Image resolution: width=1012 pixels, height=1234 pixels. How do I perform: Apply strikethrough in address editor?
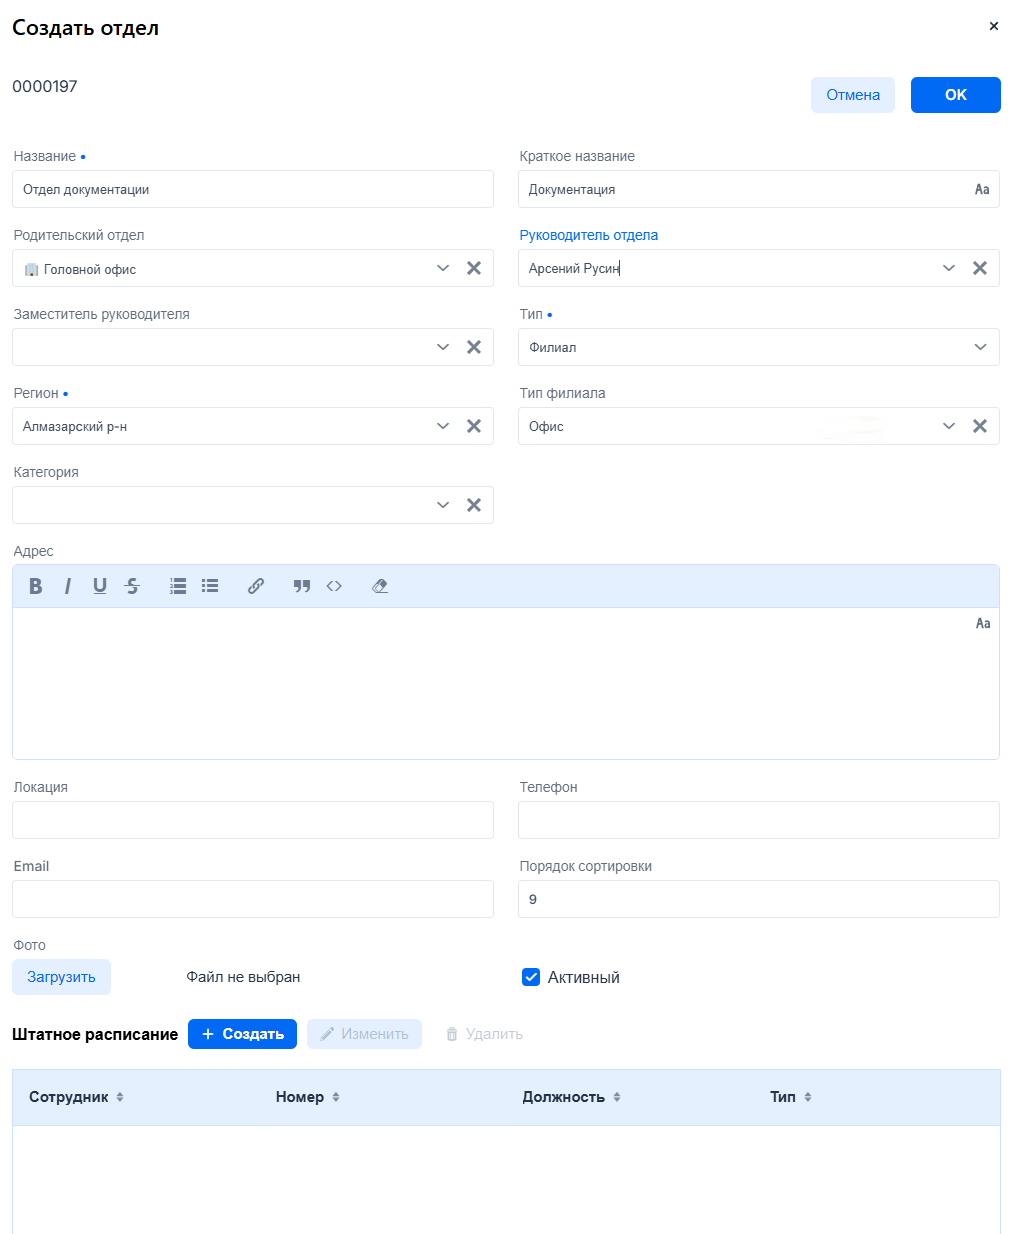[132, 586]
